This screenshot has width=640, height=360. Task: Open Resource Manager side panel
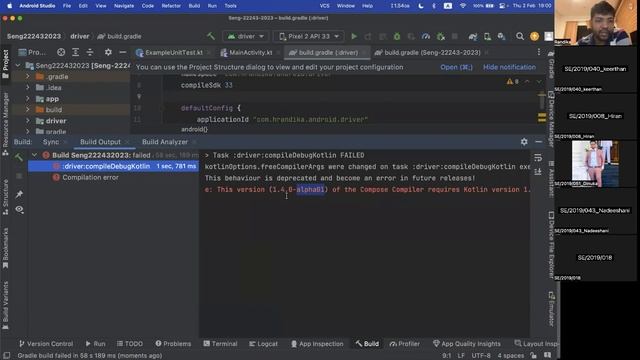tap(5, 124)
